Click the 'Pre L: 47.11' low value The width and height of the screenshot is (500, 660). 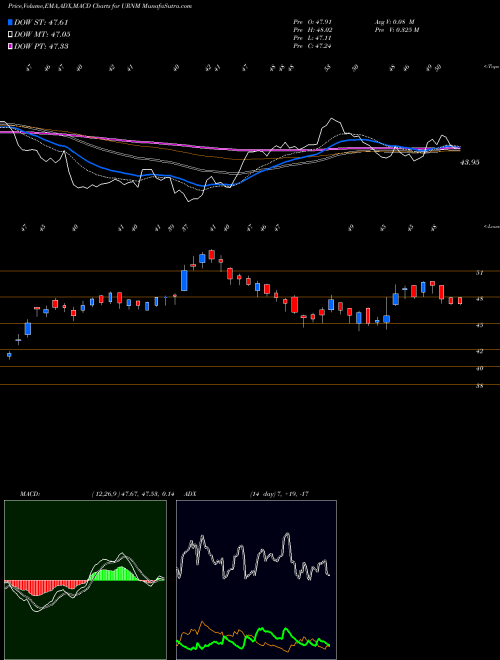click(312, 38)
